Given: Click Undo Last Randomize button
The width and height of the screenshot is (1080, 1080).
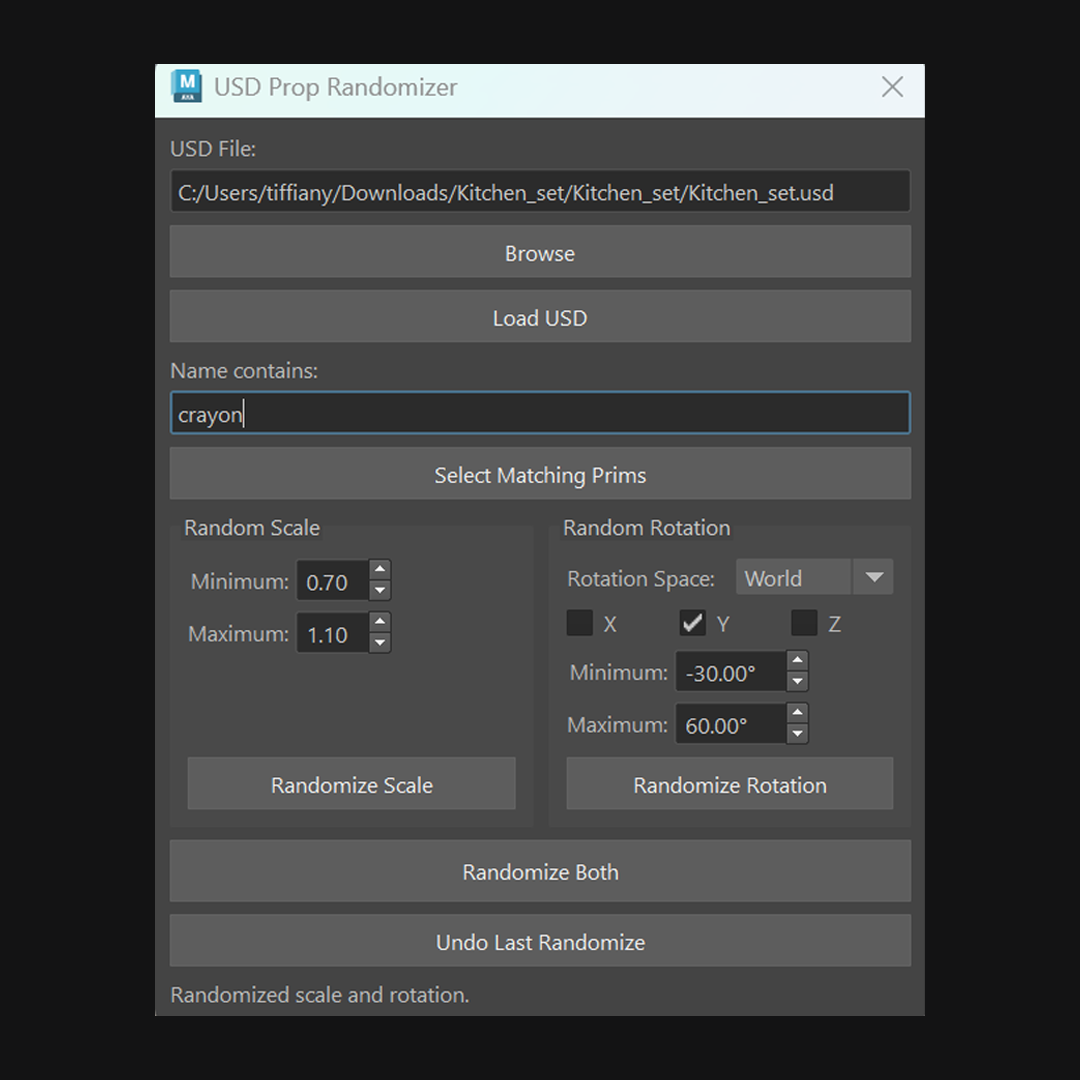Looking at the screenshot, I should [540, 941].
